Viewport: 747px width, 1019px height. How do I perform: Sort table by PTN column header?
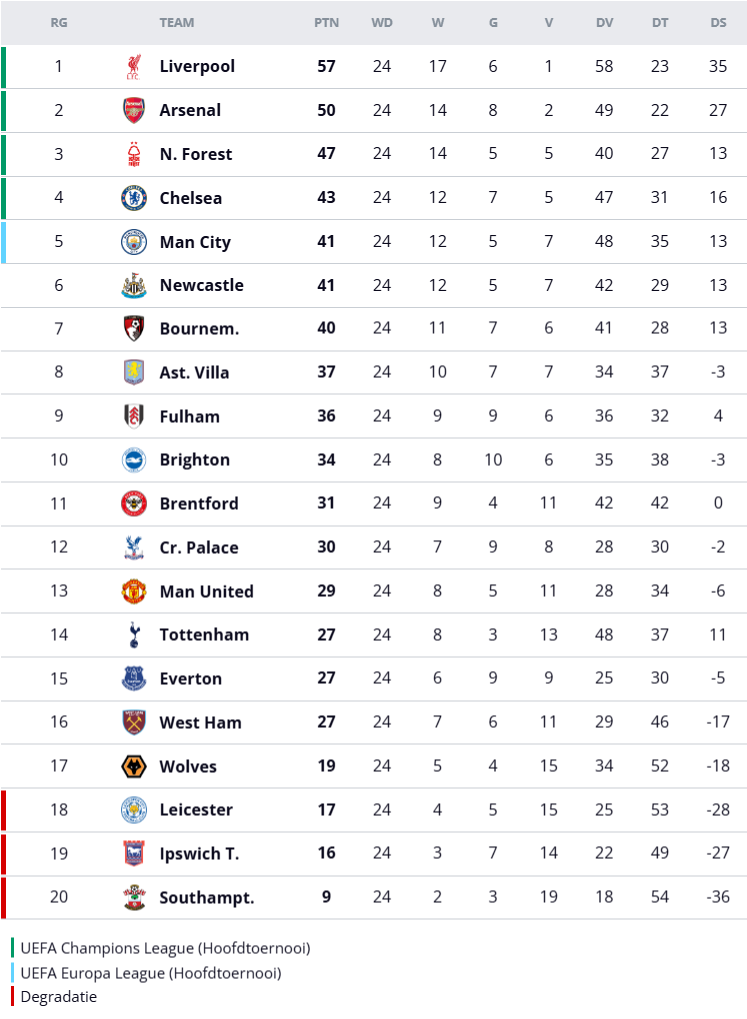(326, 22)
